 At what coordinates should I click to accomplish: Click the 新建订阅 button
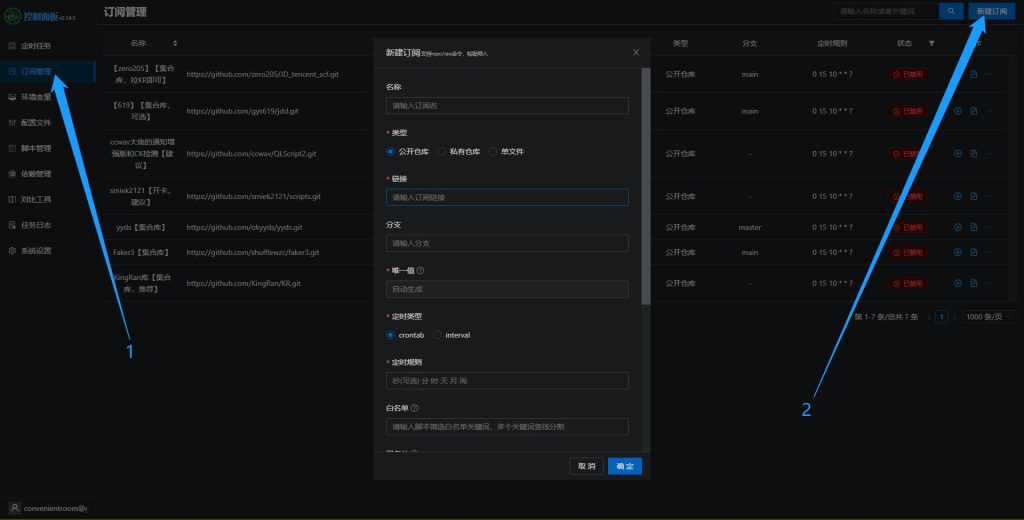[992, 11]
